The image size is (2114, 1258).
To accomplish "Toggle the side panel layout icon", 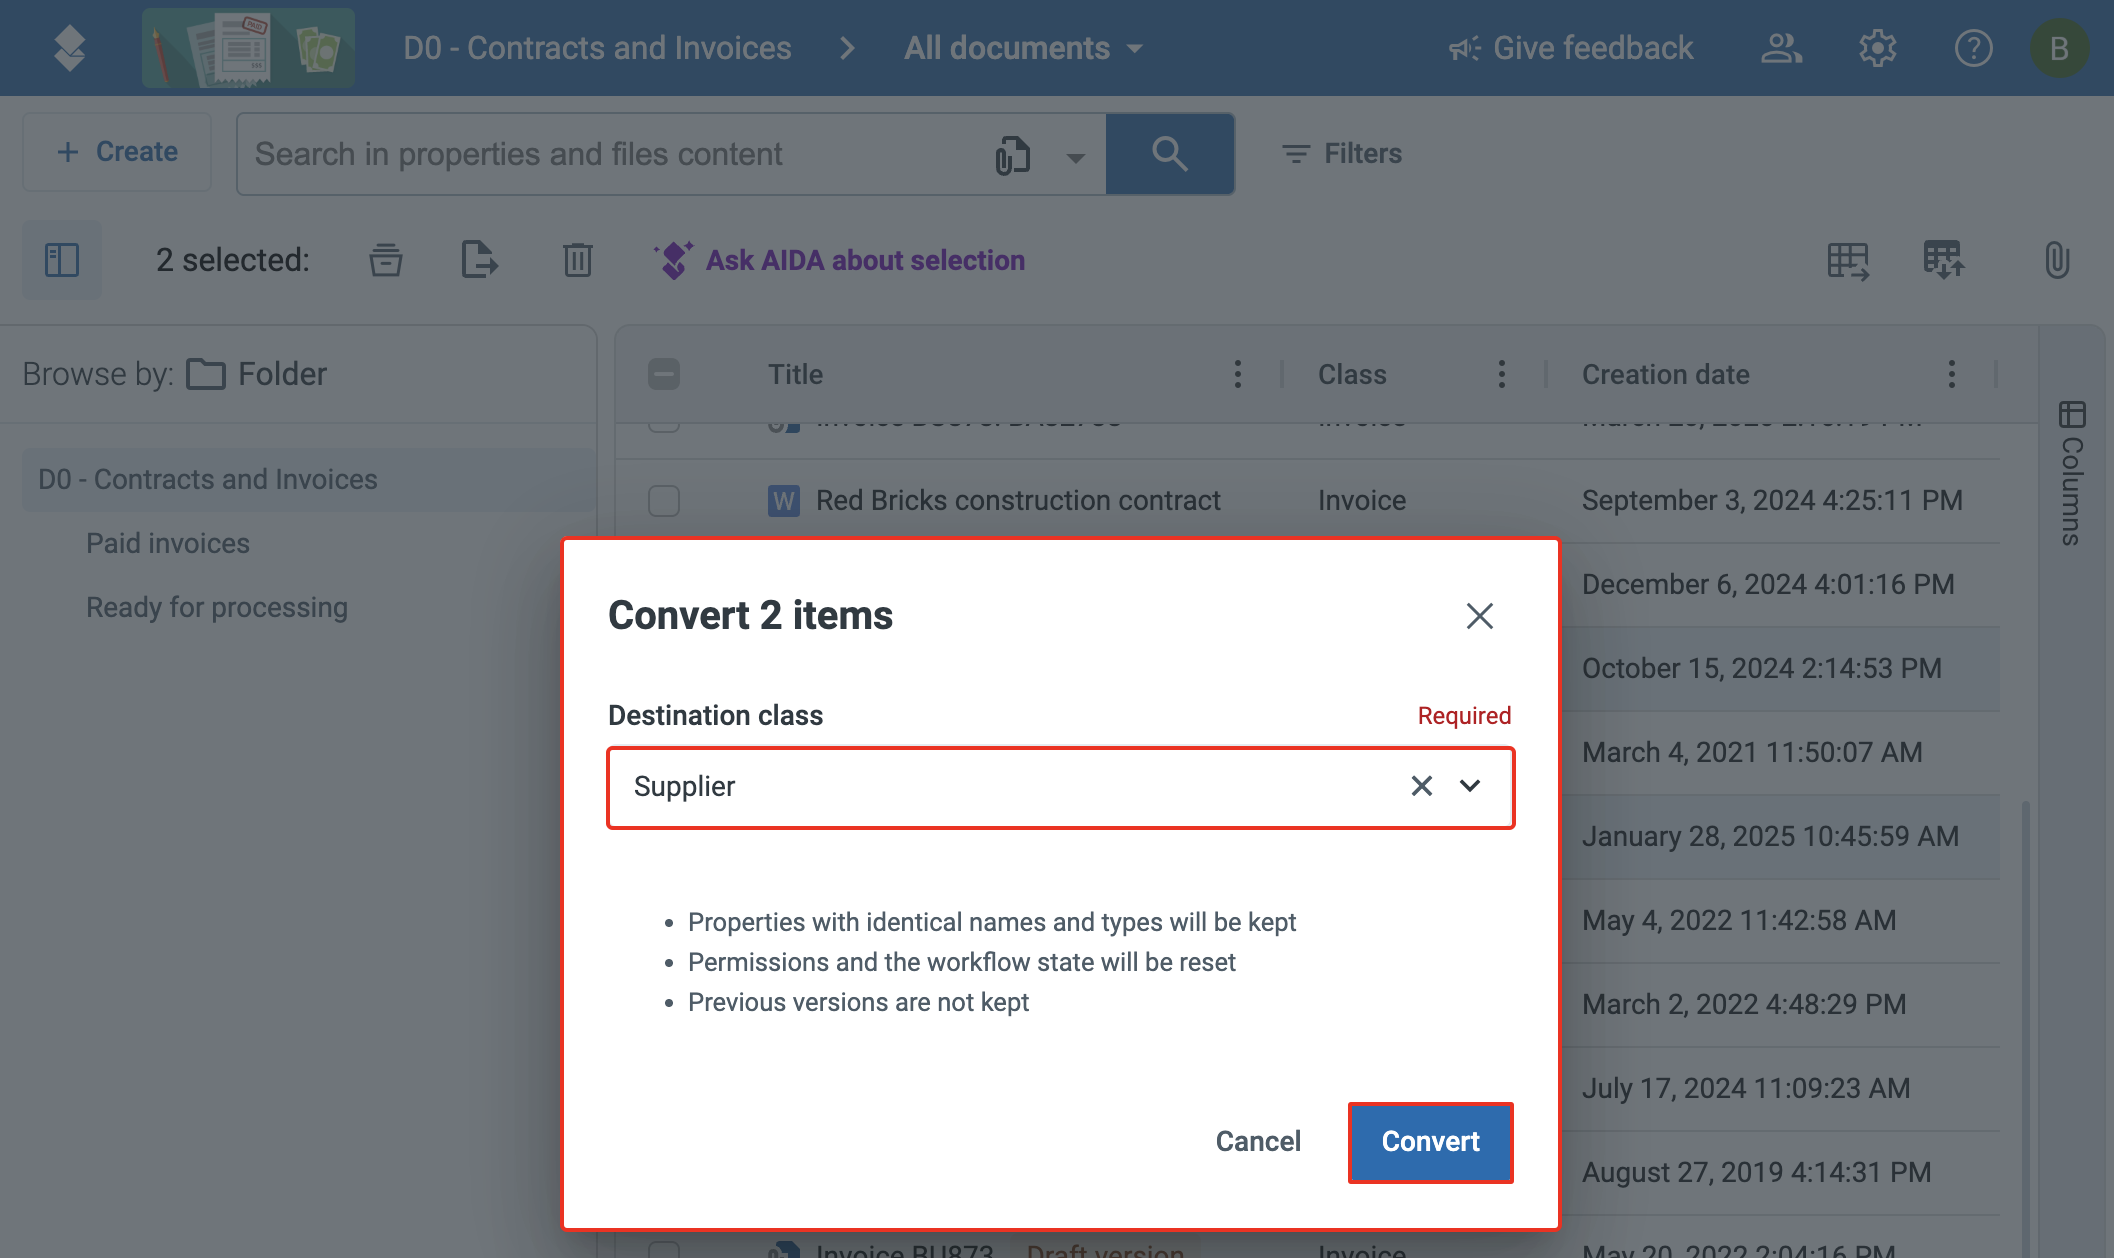I will point(62,260).
